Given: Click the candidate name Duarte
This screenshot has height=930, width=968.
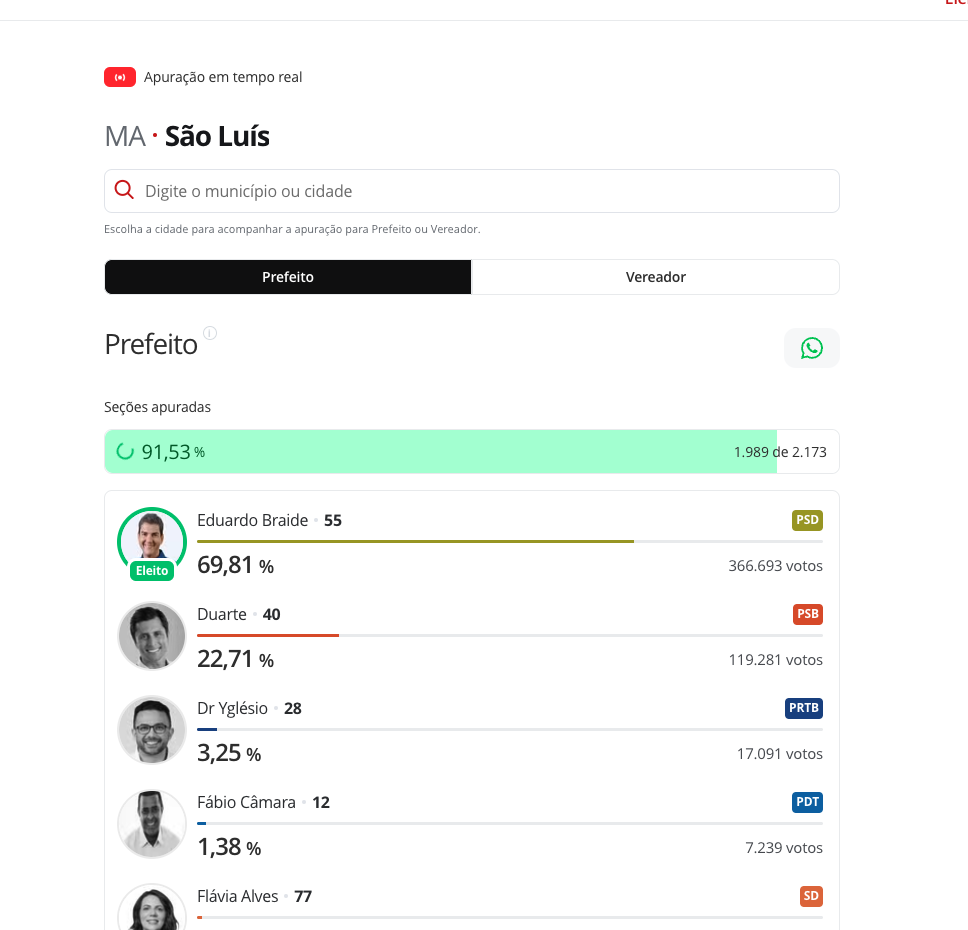Looking at the screenshot, I should coord(222,614).
